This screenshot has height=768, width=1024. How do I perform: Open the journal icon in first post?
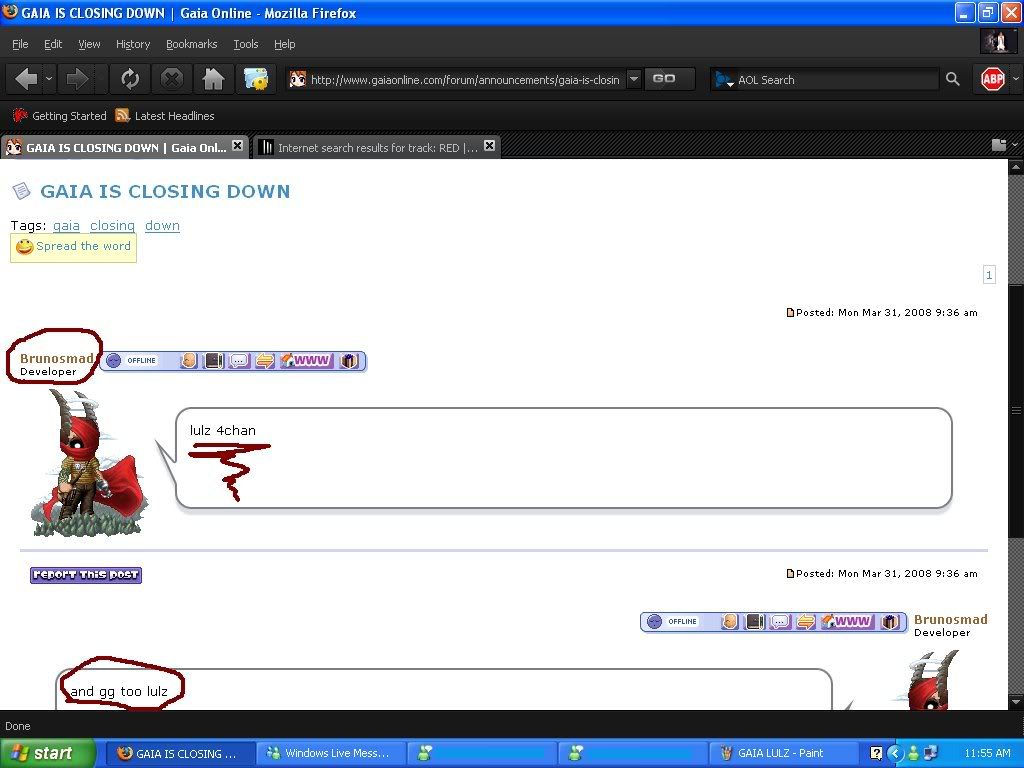[x=213, y=361]
